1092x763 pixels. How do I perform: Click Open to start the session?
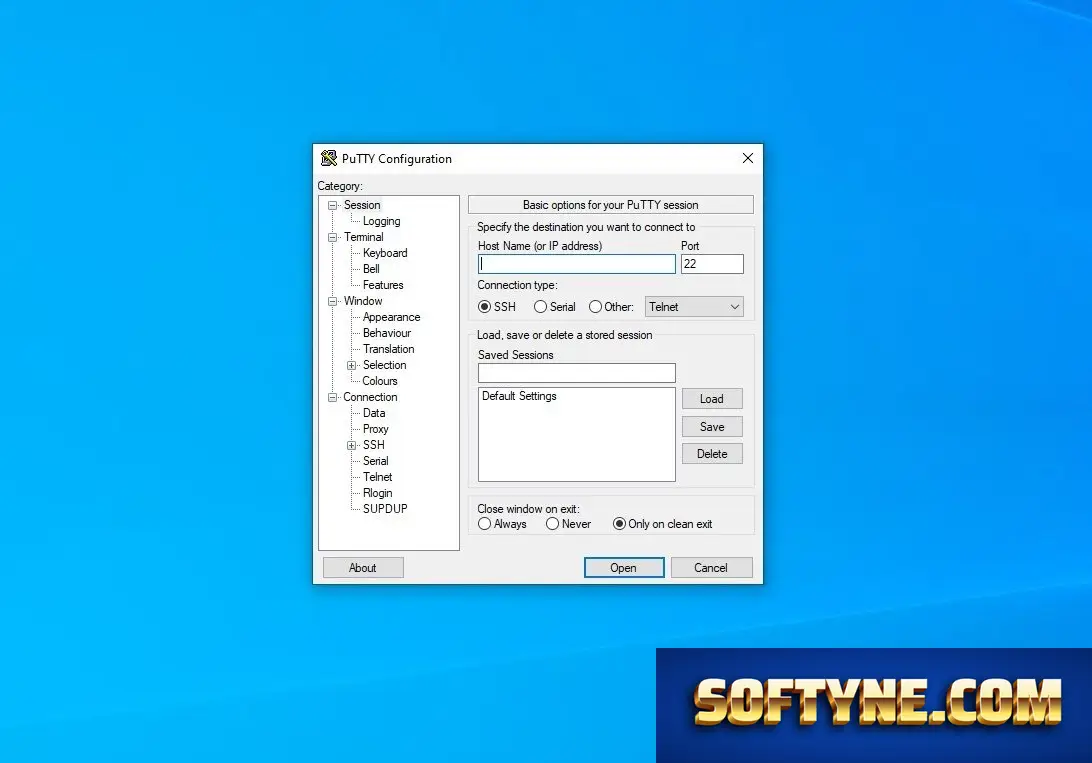tap(624, 568)
